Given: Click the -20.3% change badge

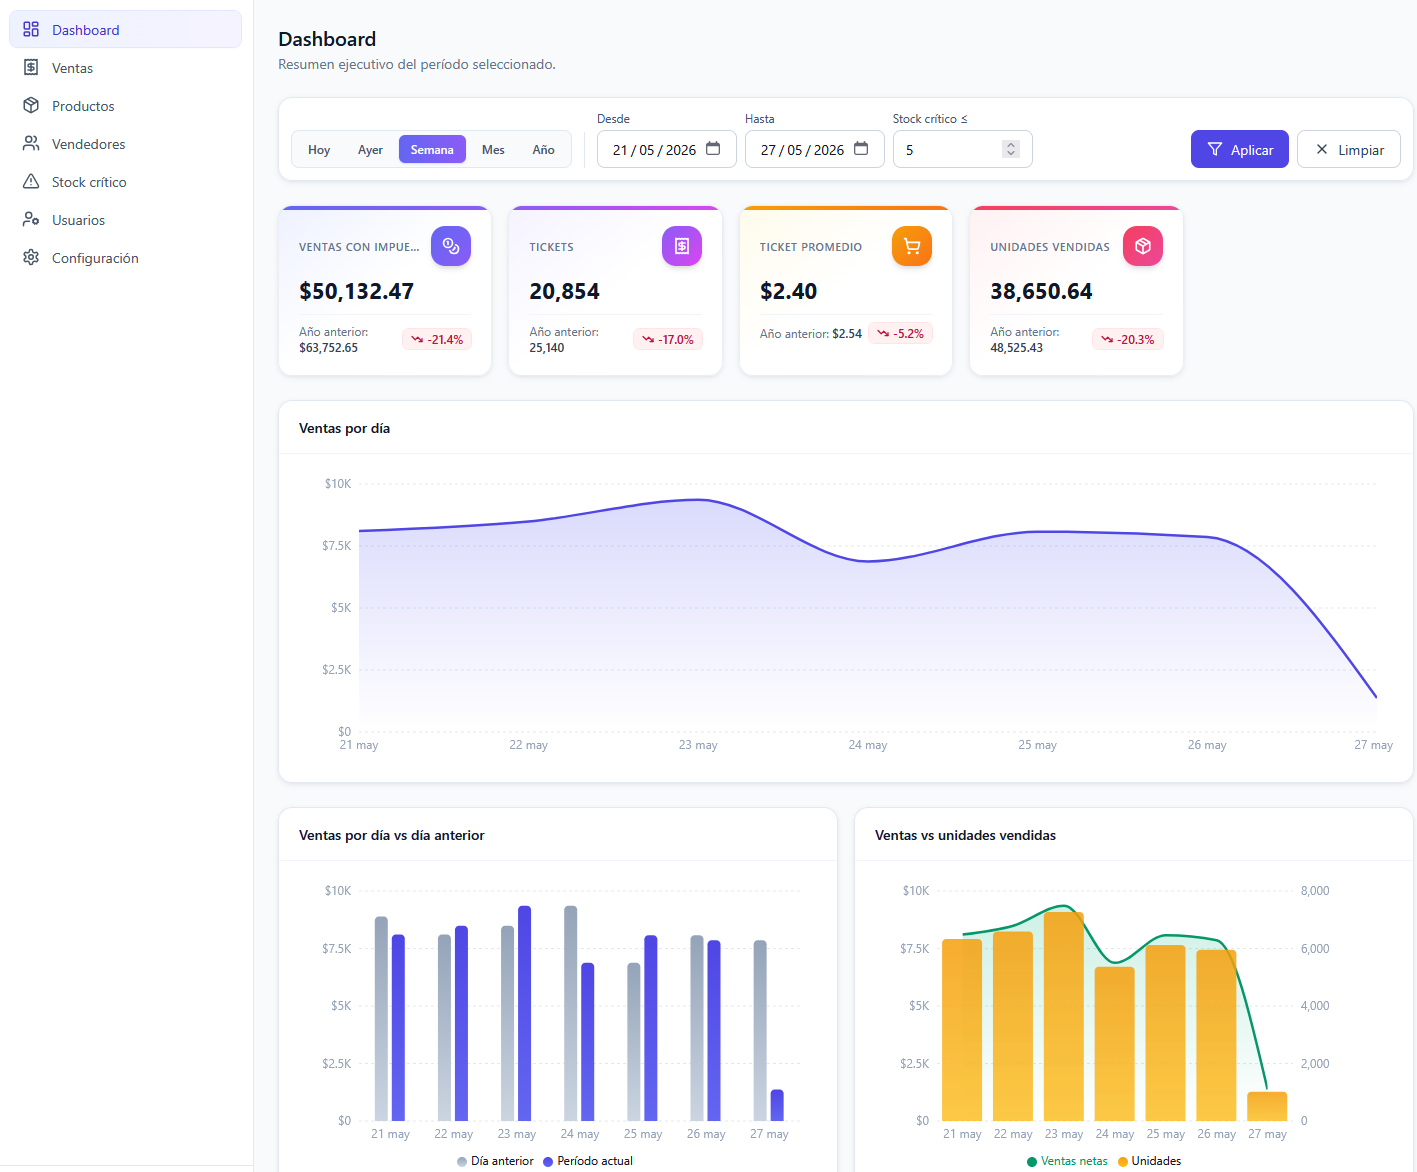Looking at the screenshot, I should click(1128, 340).
